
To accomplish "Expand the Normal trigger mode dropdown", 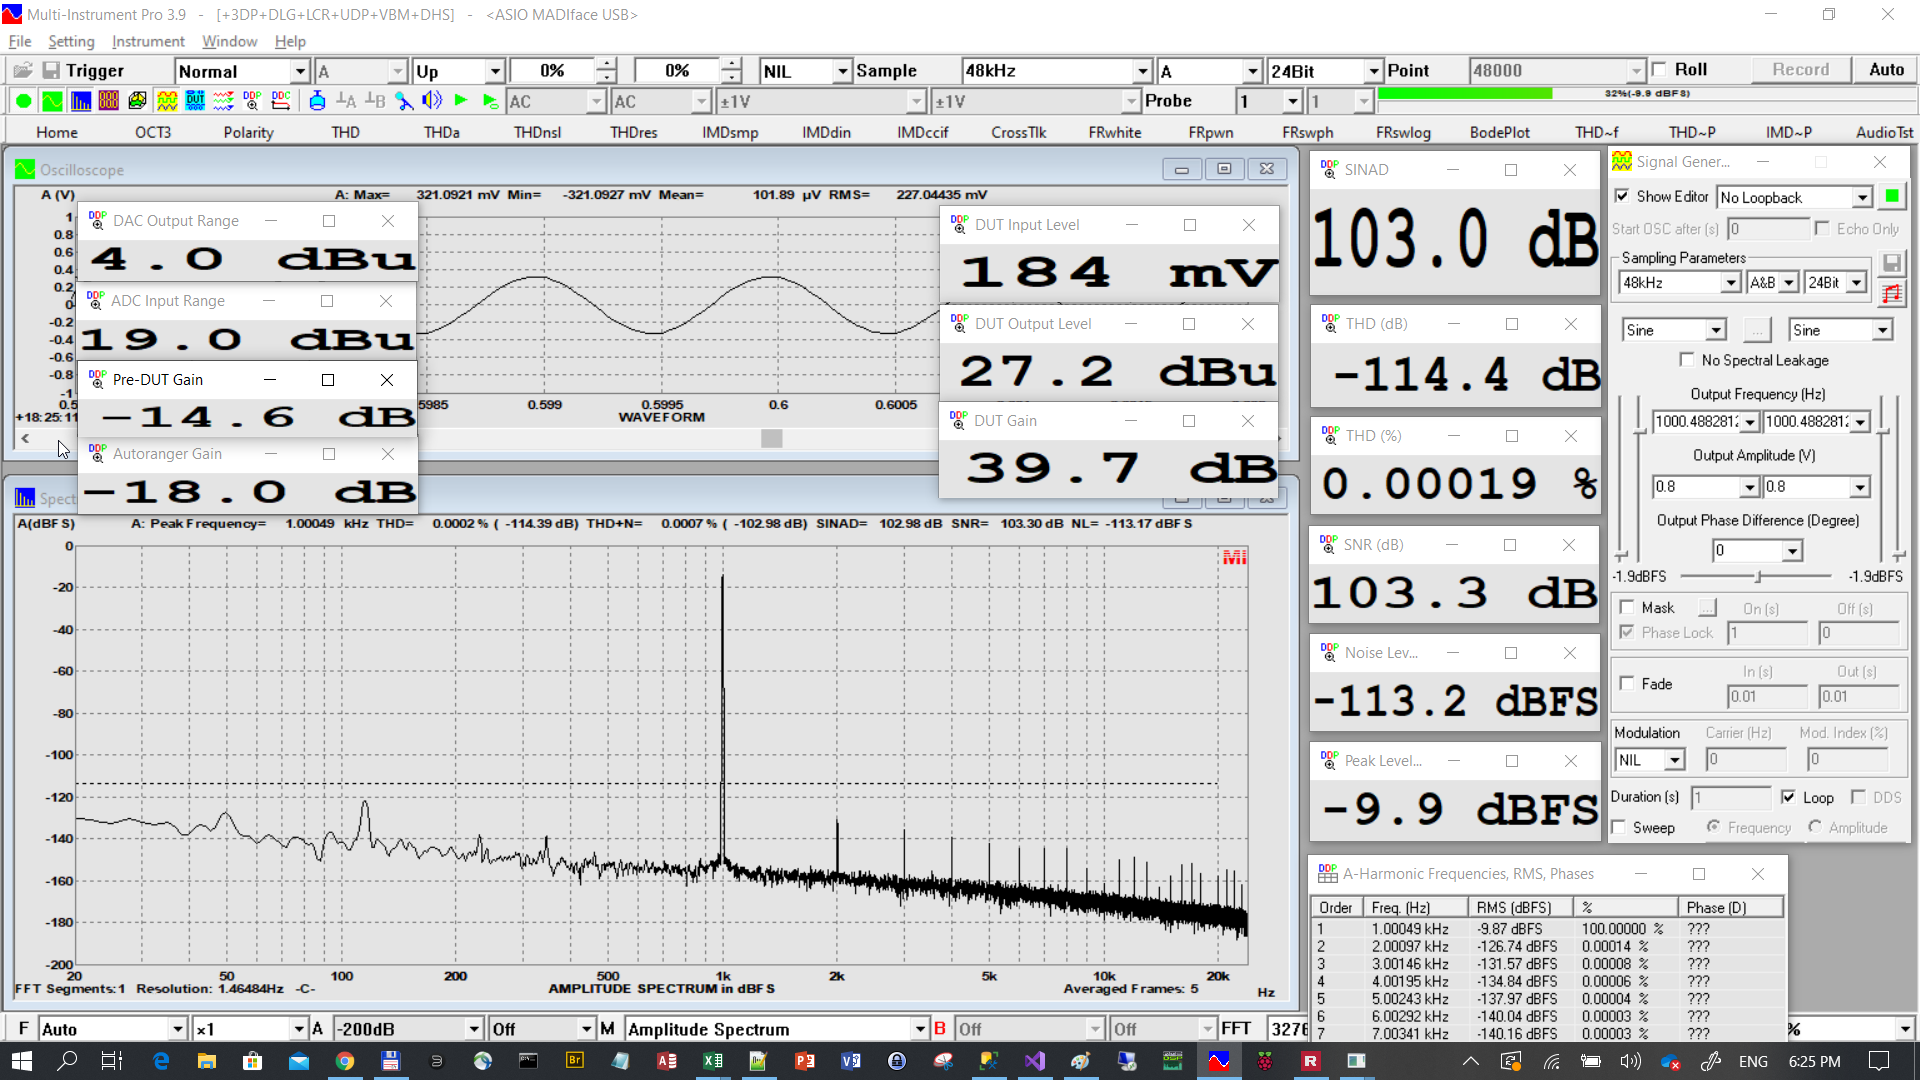I will (x=300, y=71).
